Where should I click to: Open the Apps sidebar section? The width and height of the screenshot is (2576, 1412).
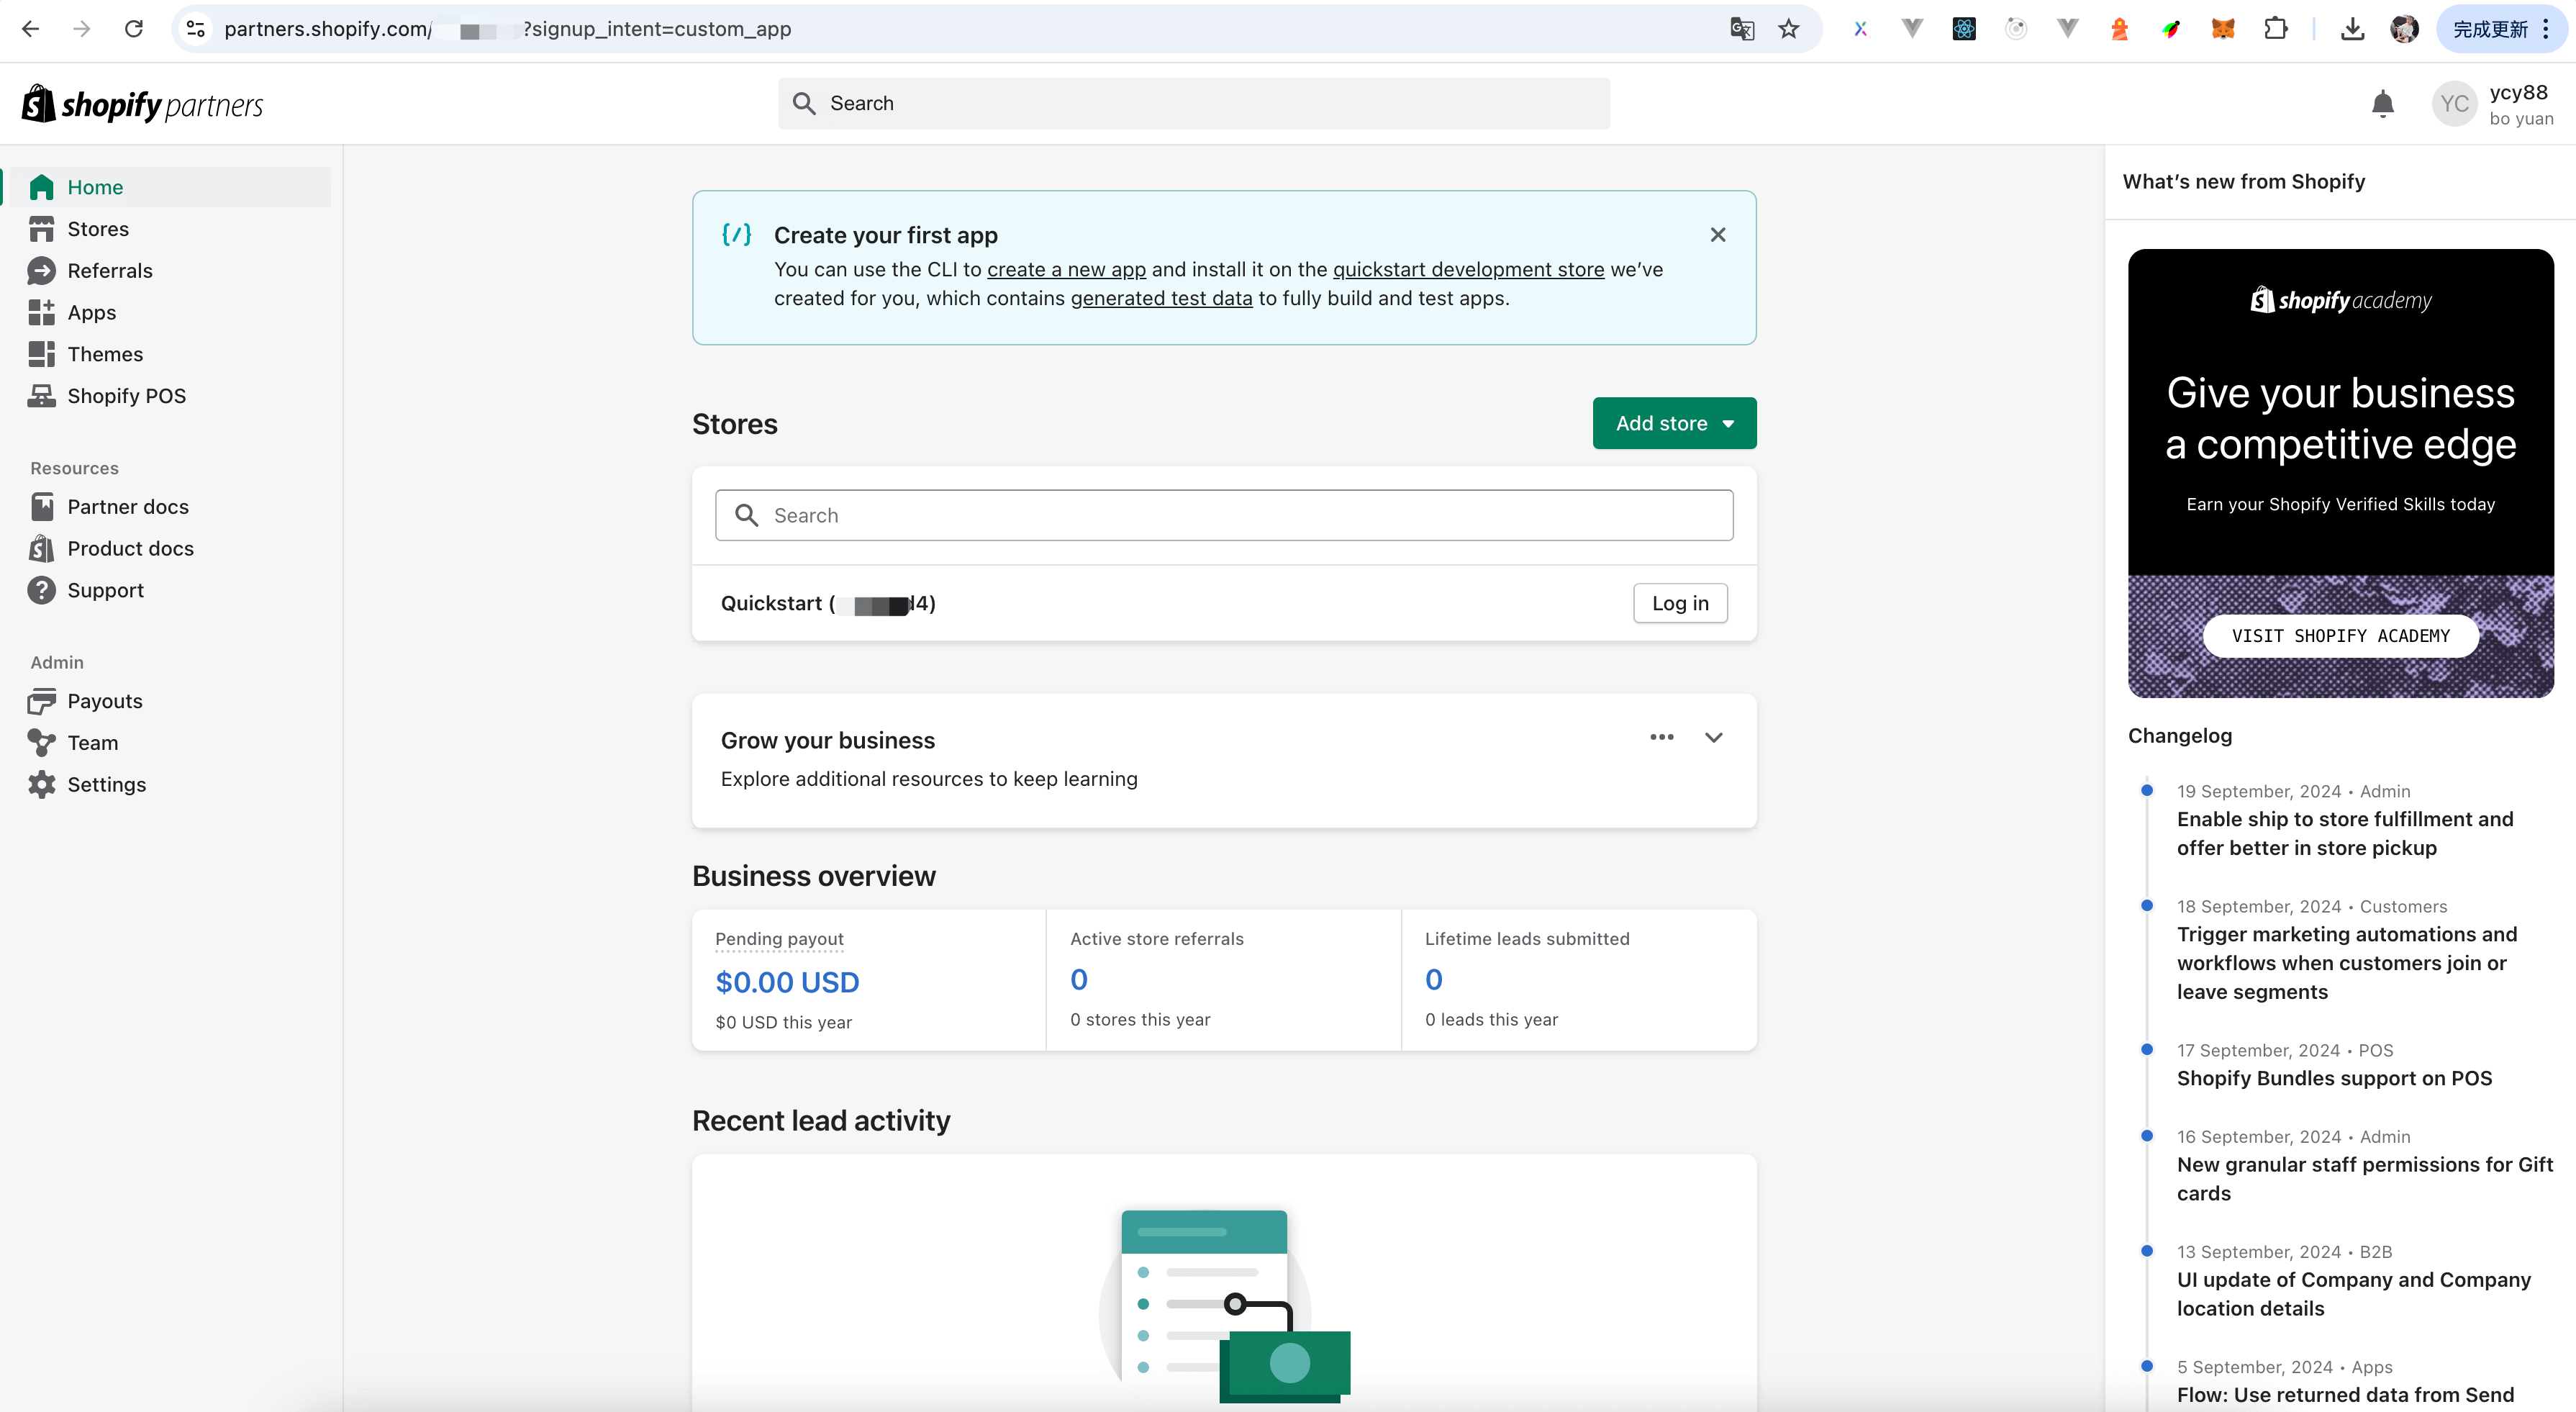(91, 313)
